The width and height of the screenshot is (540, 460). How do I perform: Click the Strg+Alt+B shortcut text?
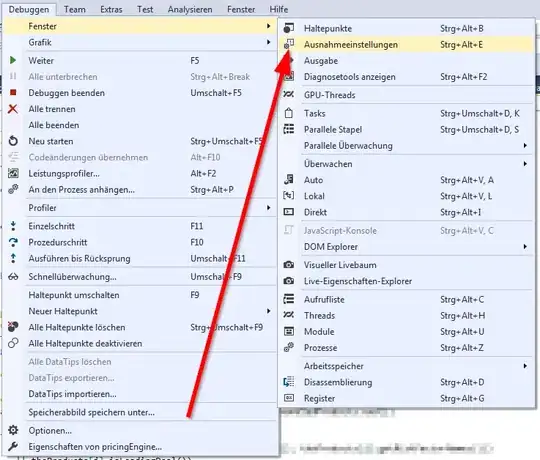click(x=462, y=28)
